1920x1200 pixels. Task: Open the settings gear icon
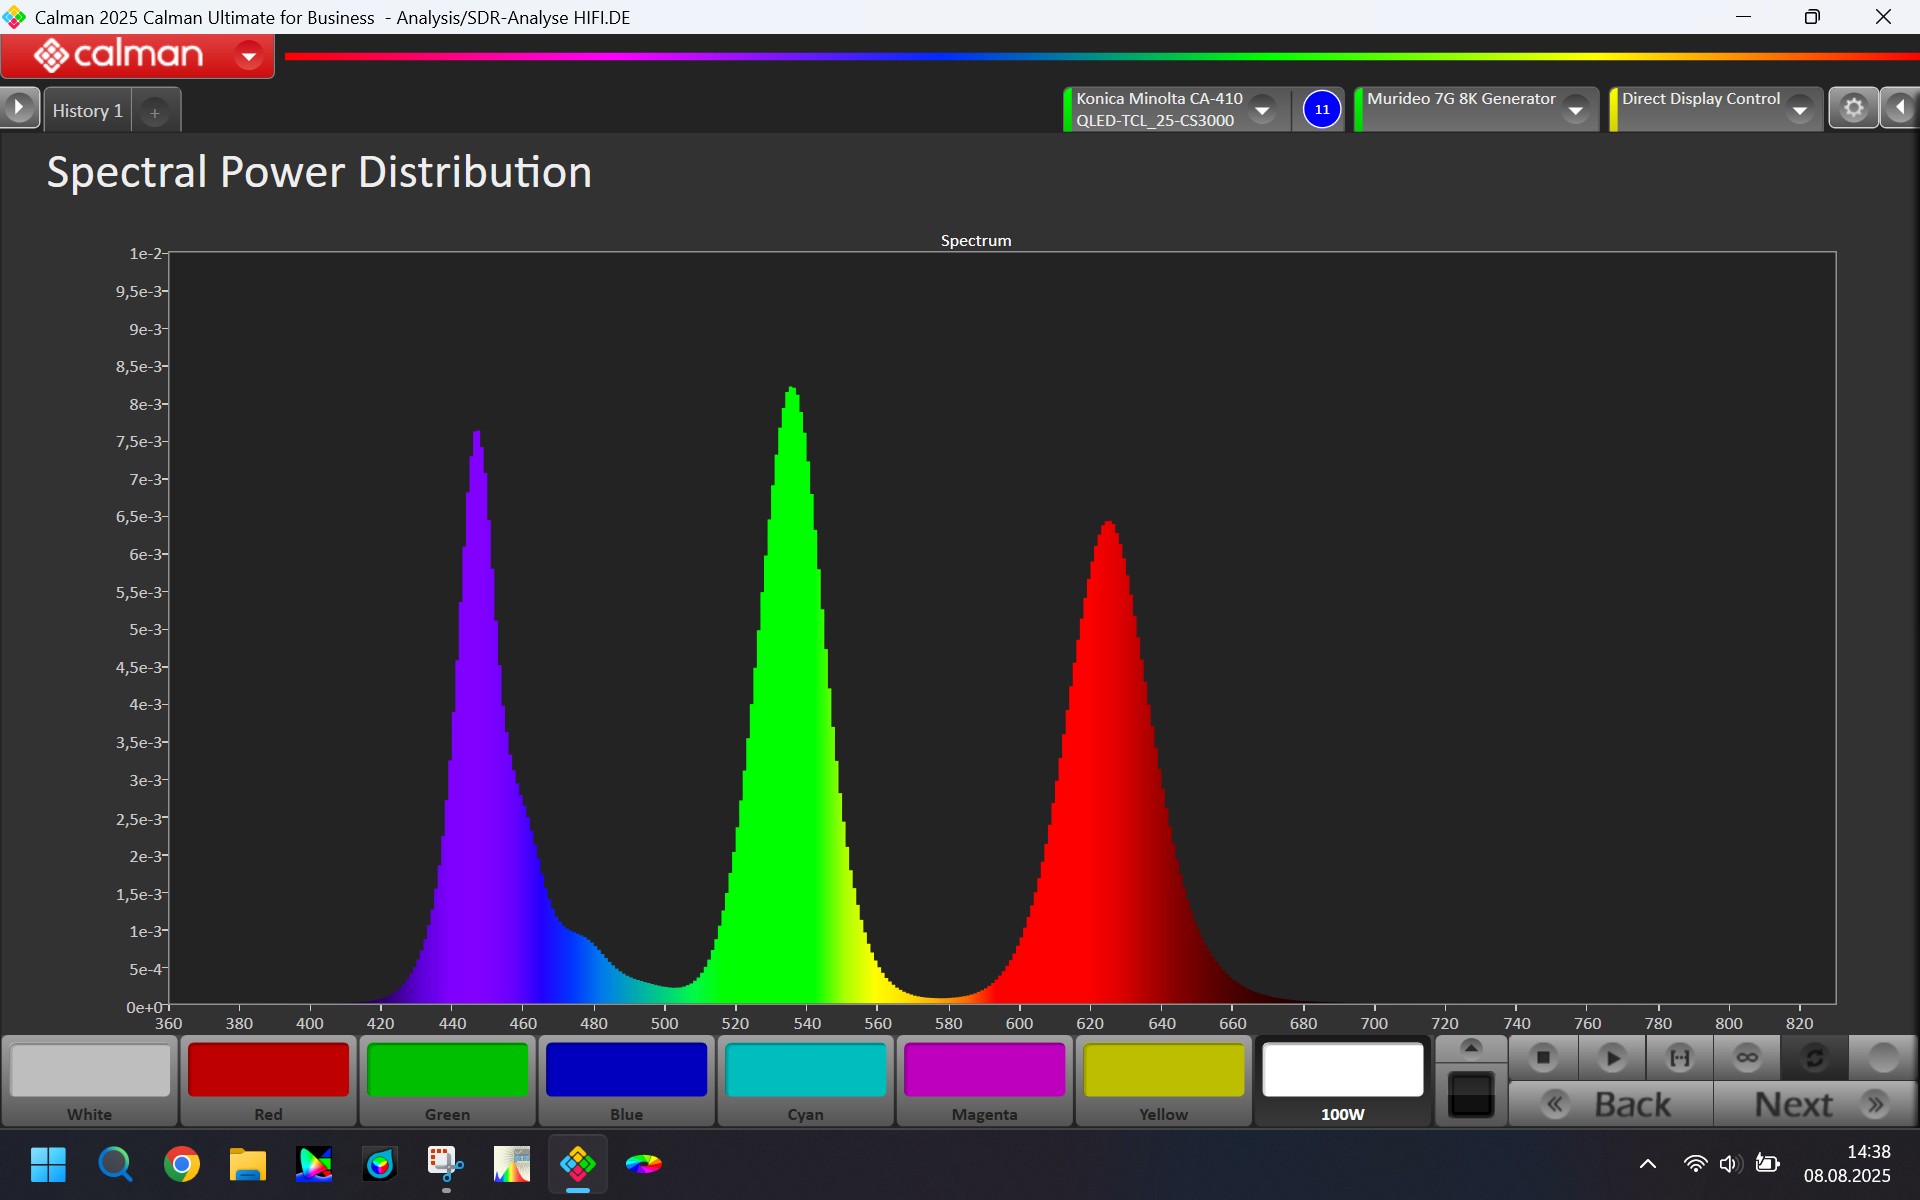[x=1853, y=108]
